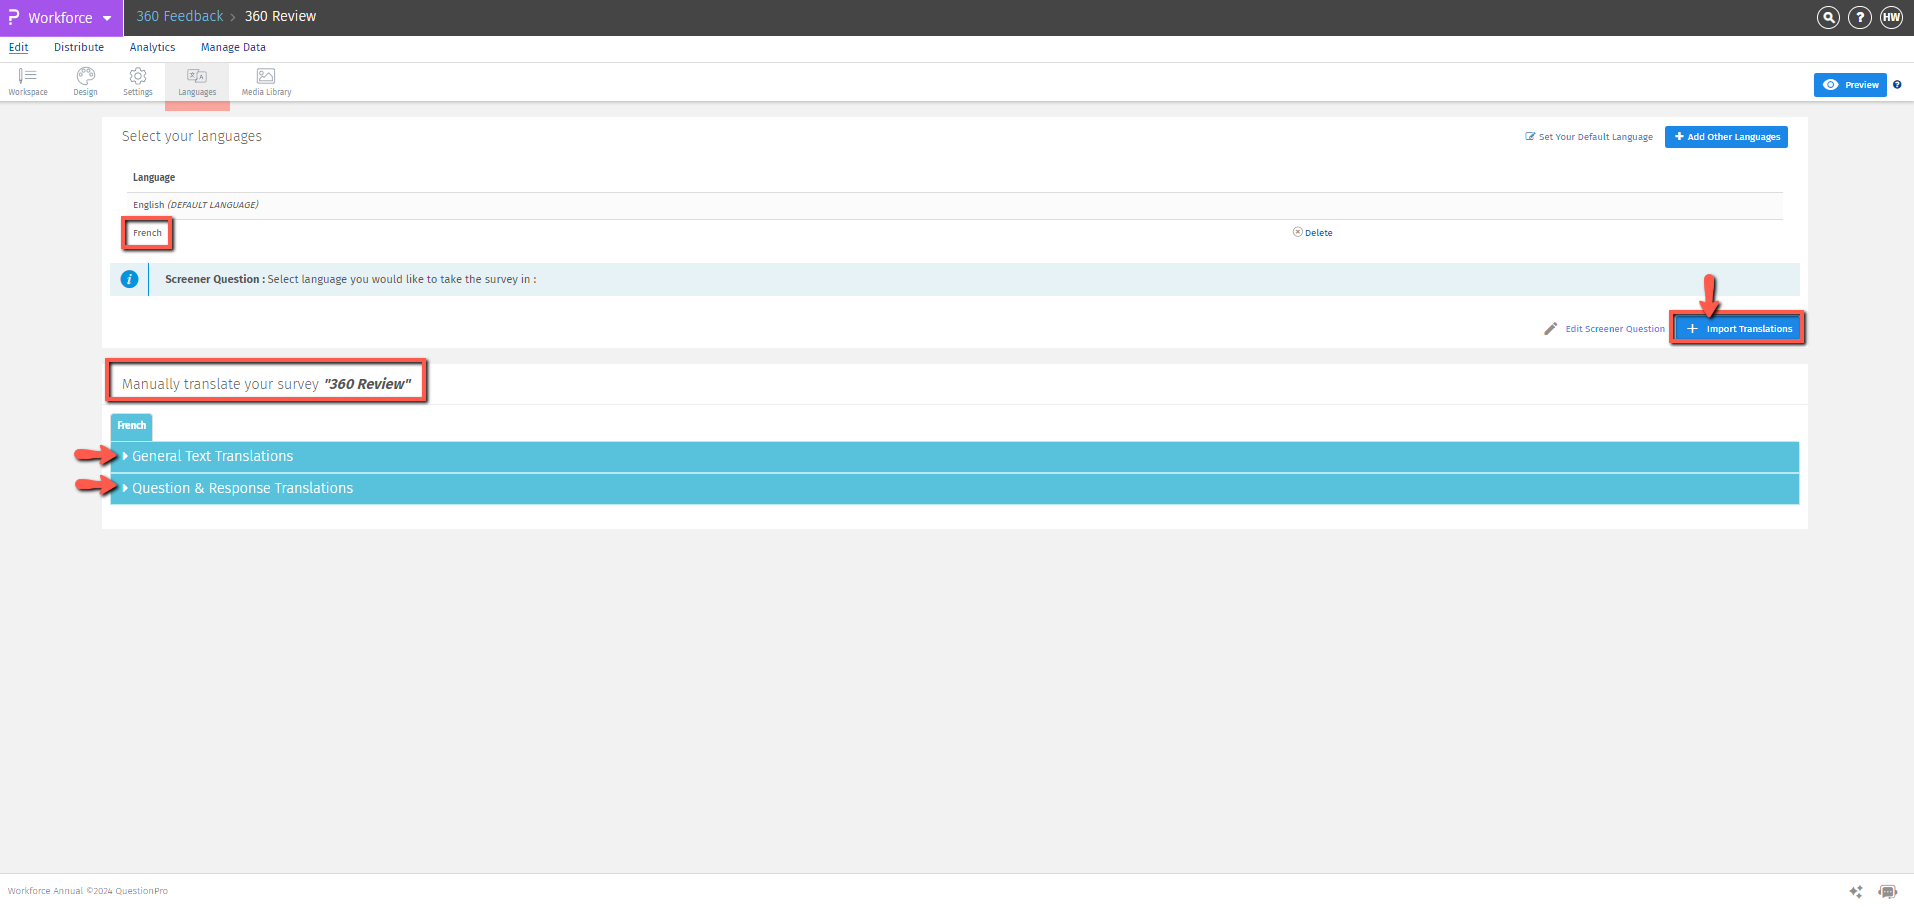Viewport: 1914px width, 907px height.
Task: Open the AI sparkles icon in the footer
Action: coord(1856,891)
